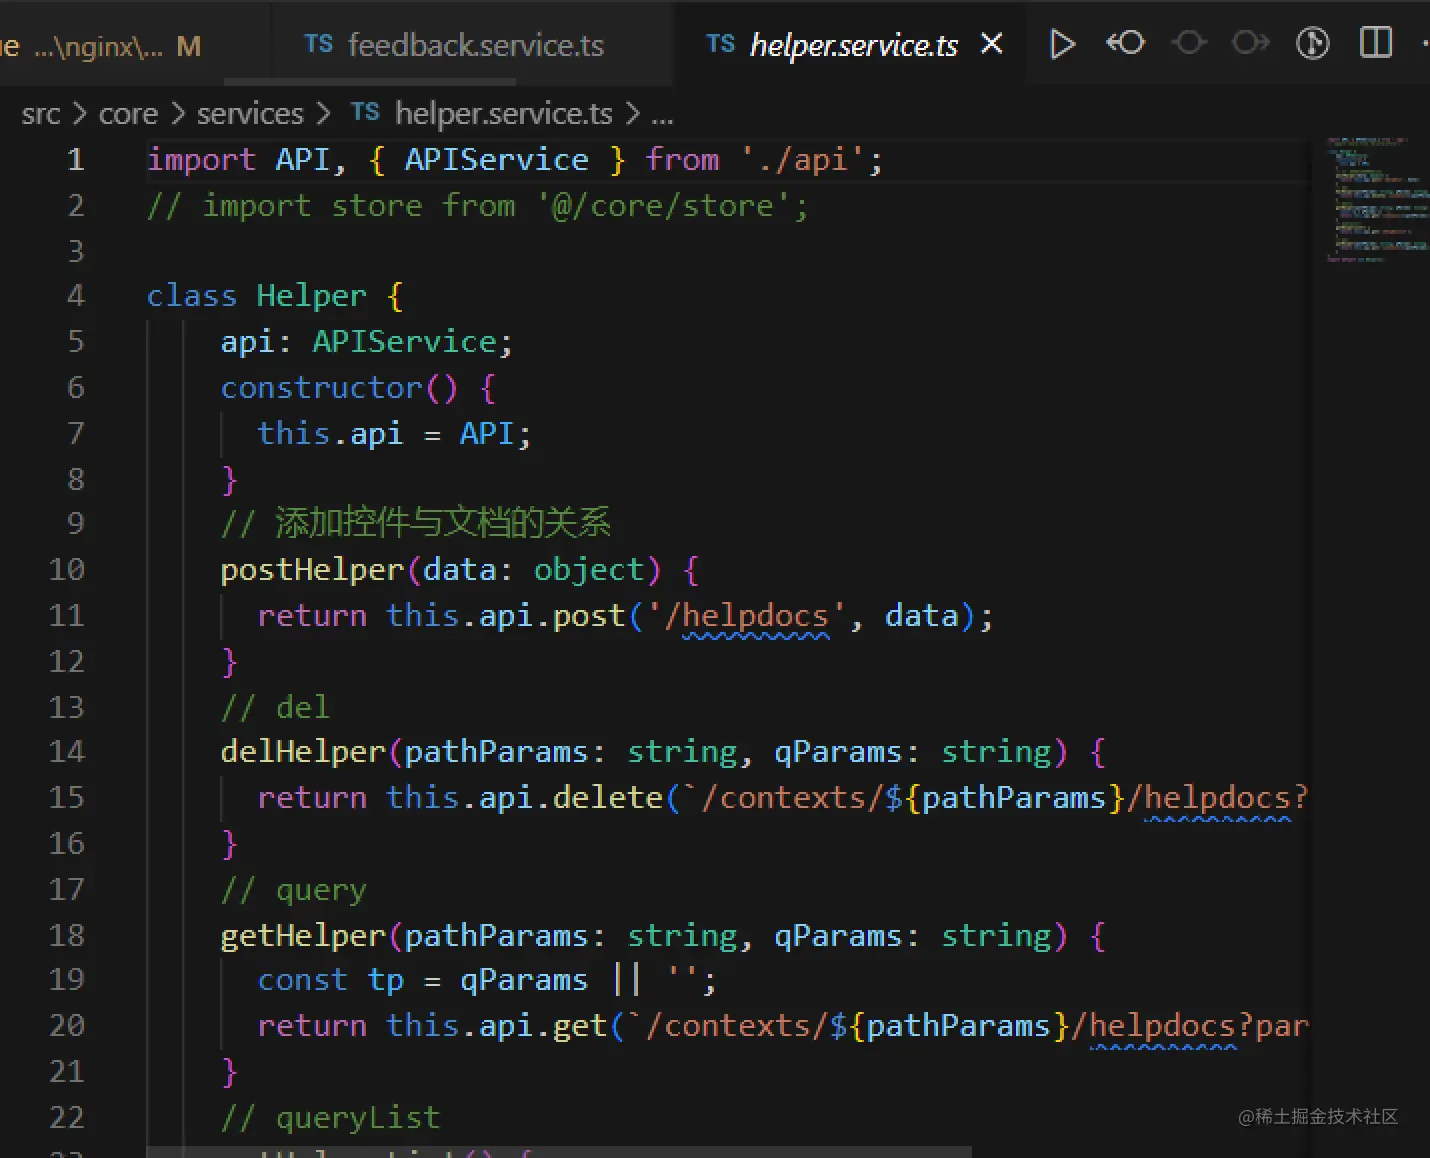Click the Run play icon in editor toolbar
The image size is (1430, 1158).
[1062, 44]
